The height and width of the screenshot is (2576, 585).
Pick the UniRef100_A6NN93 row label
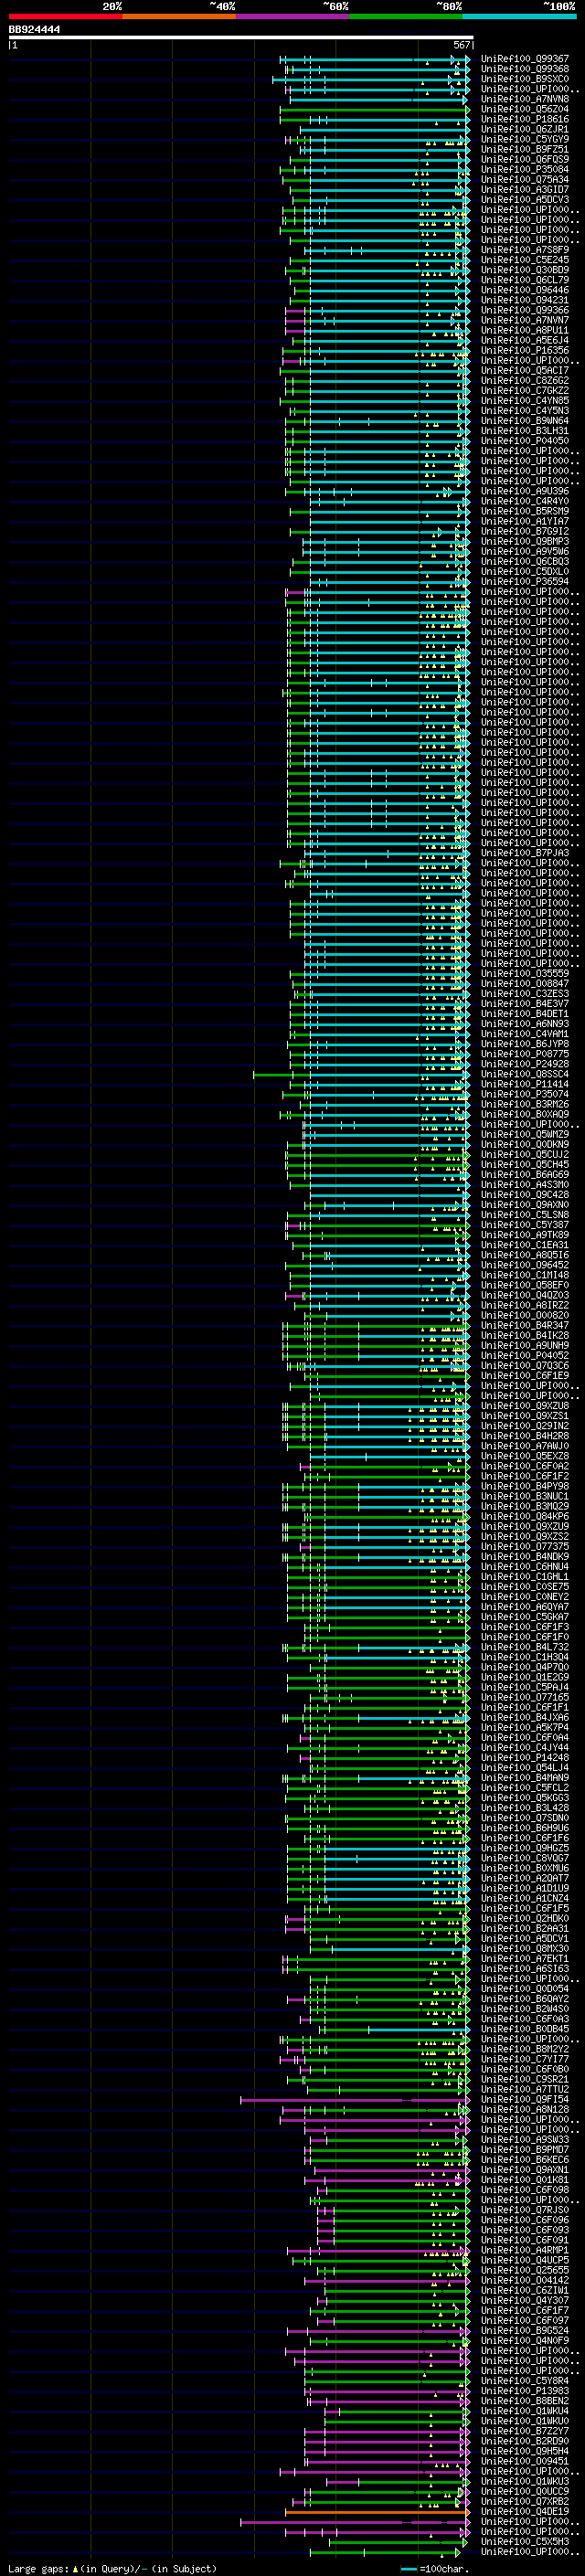pos(525,1023)
